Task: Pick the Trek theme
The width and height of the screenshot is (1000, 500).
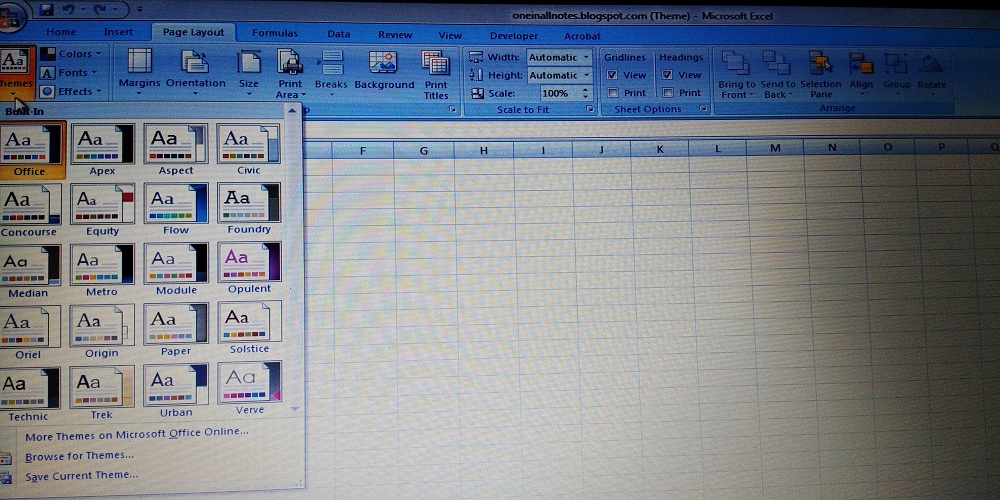Action: click(102, 392)
